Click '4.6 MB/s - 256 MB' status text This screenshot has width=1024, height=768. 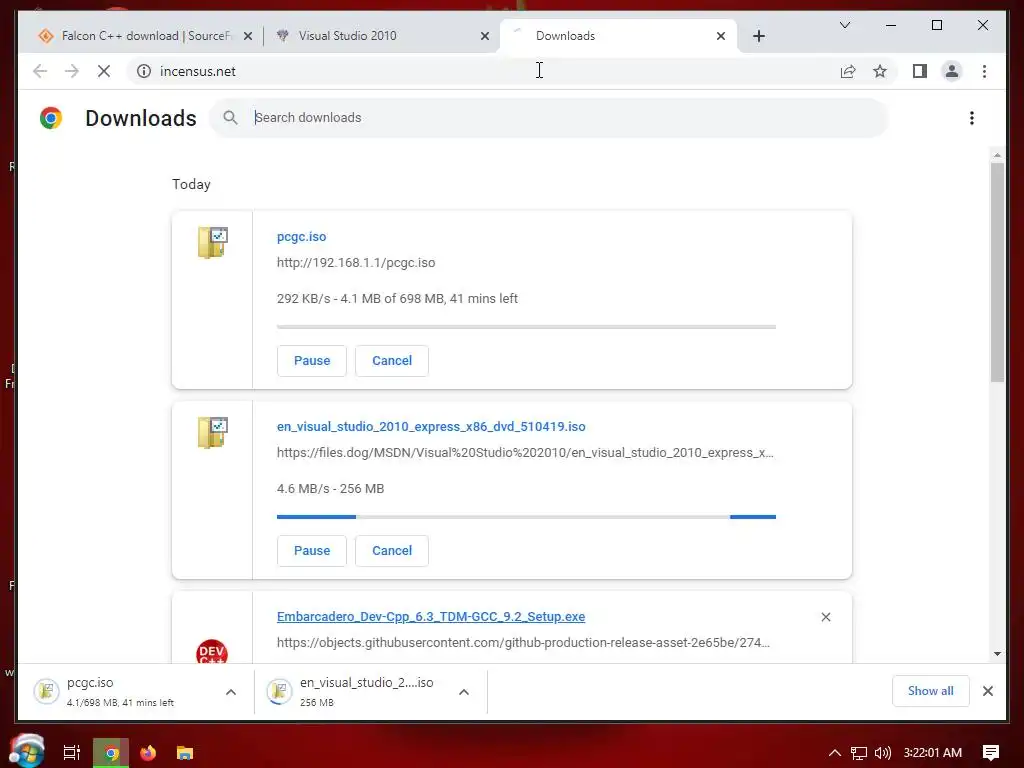point(330,488)
